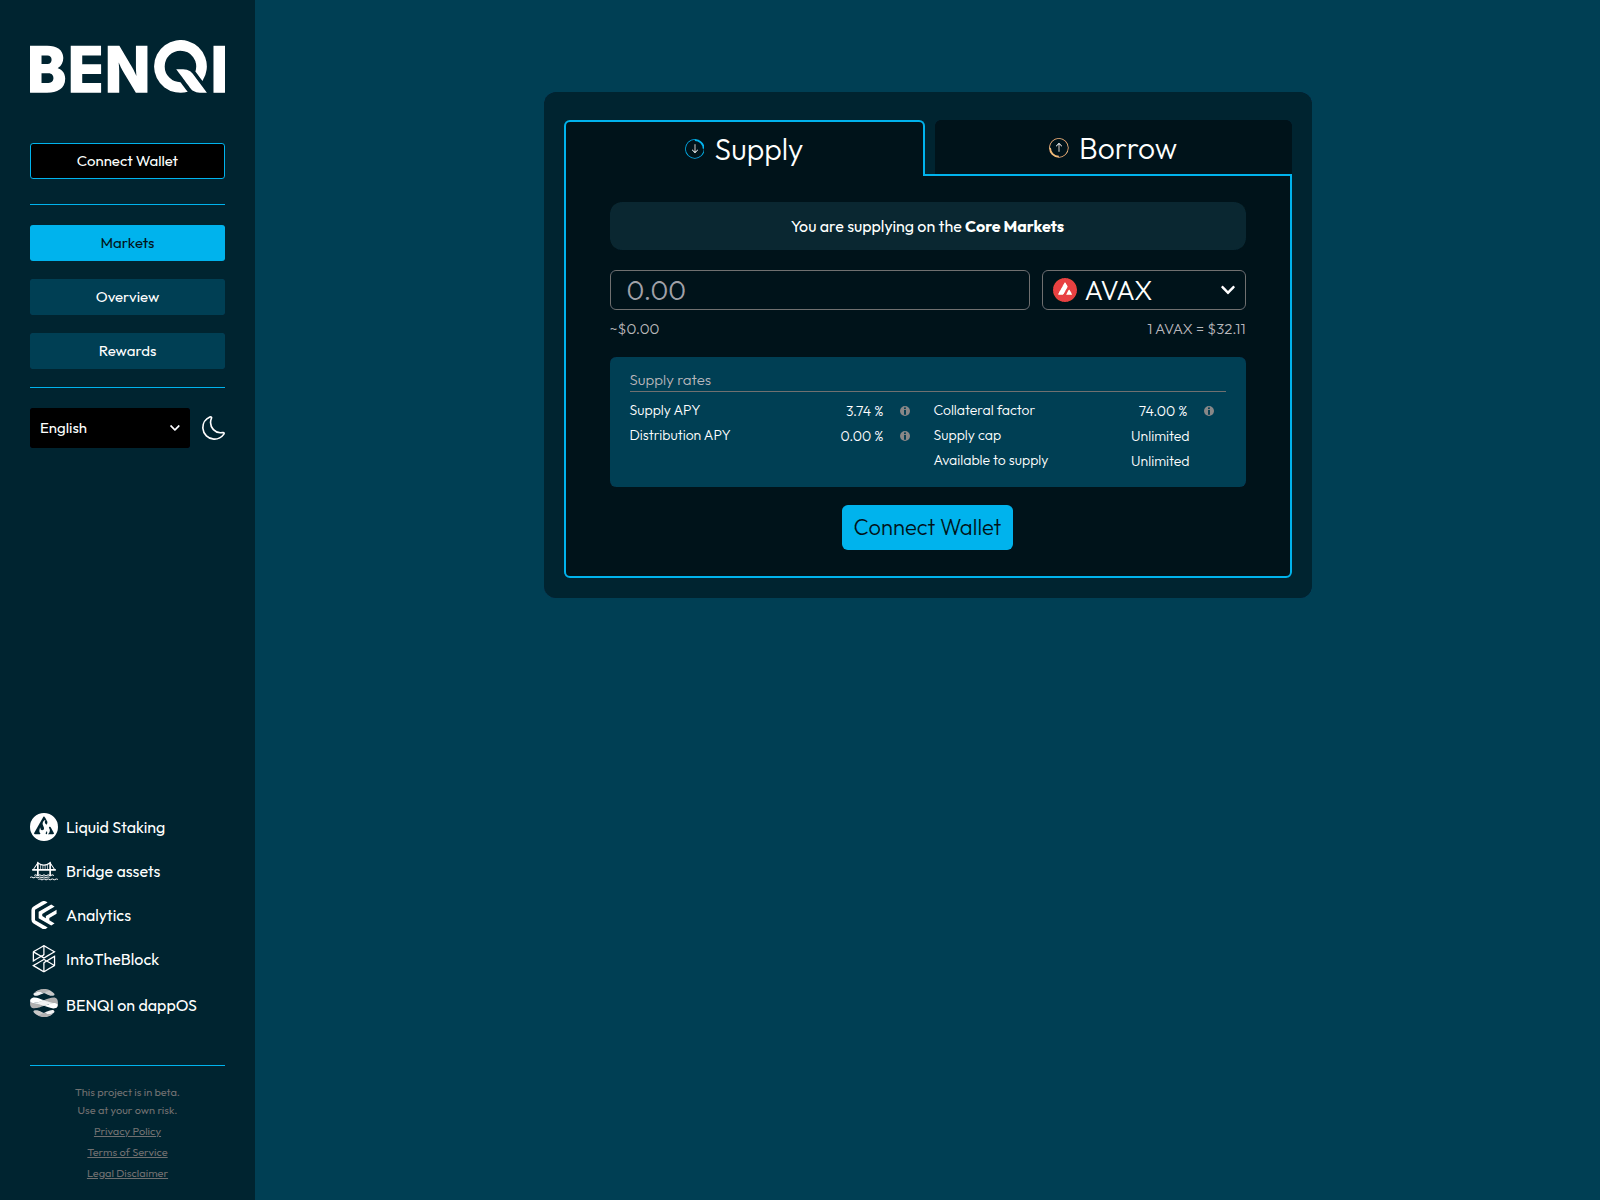Open the English language dropdown
This screenshot has height=1200, width=1600.
click(109, 428)
